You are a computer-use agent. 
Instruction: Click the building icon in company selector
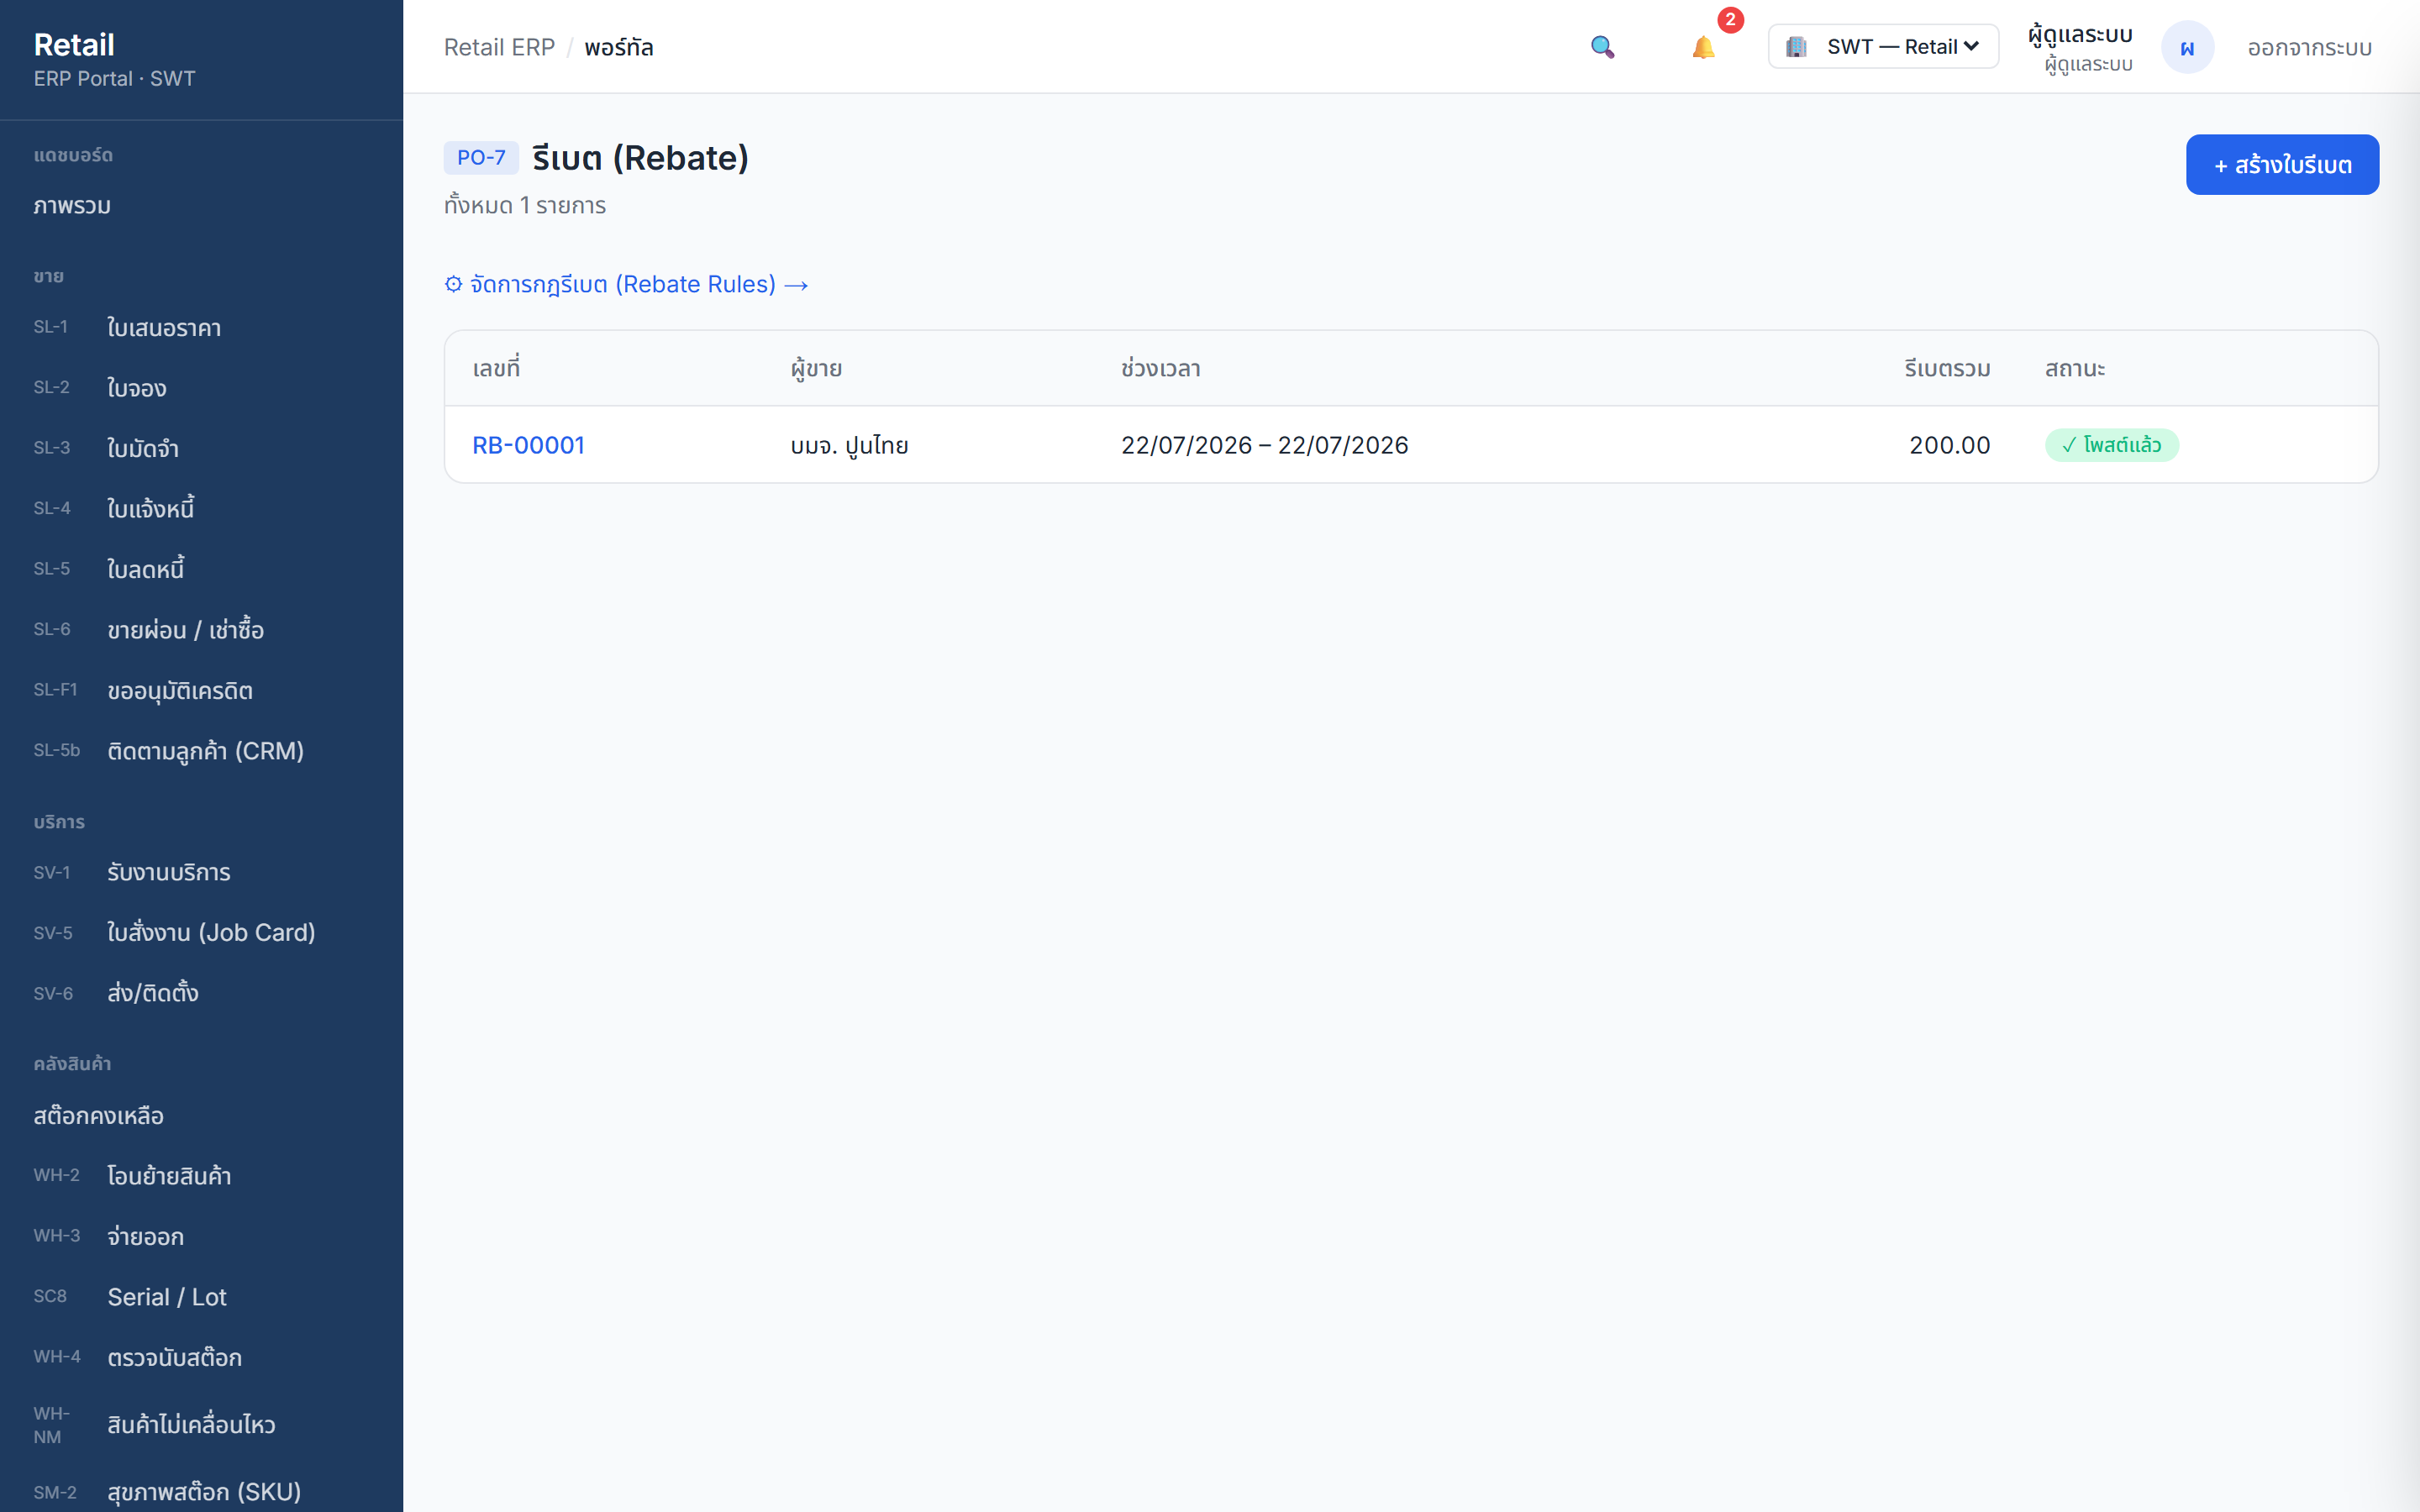(1796, 47)
